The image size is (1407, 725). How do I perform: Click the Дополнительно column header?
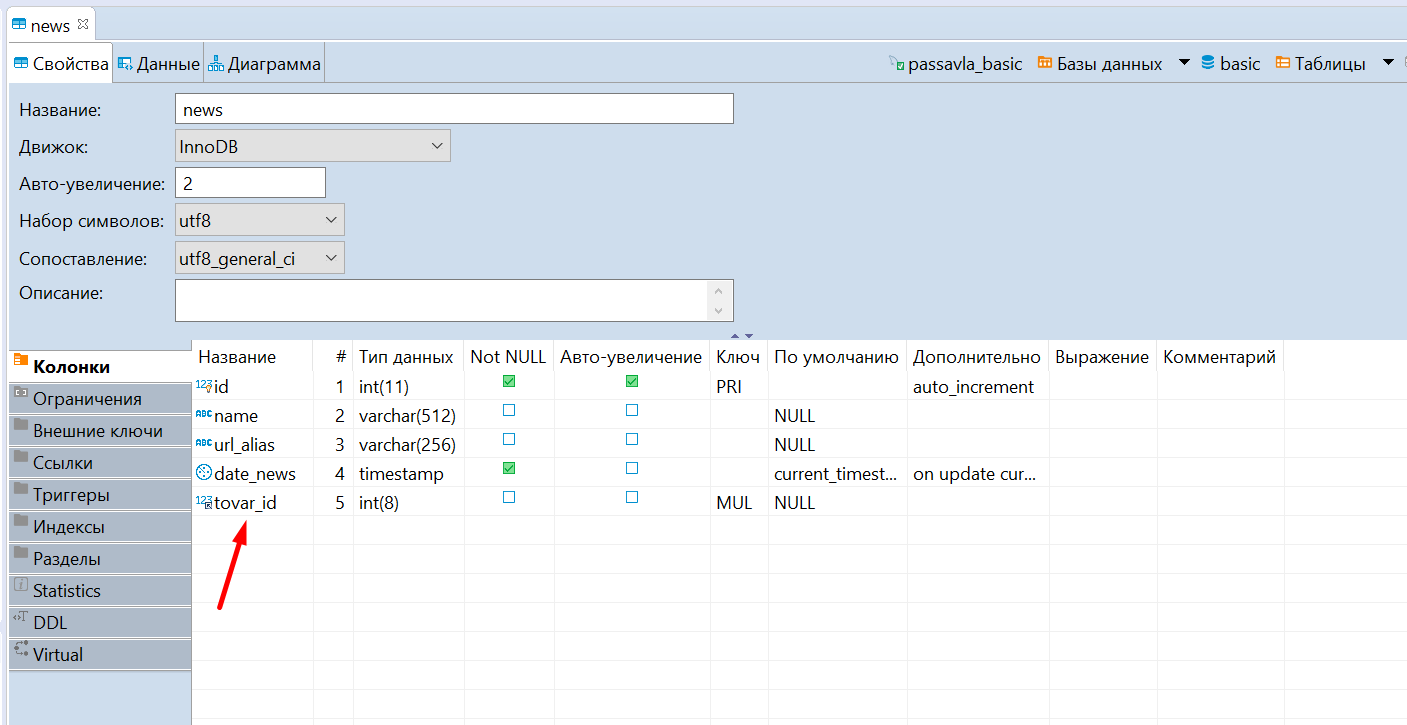point(977,357)
